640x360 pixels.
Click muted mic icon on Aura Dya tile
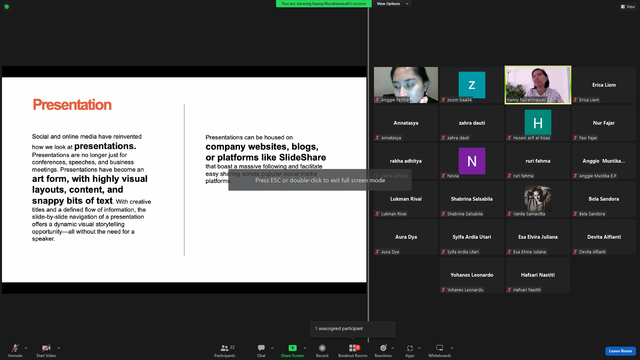coord(378,251)
